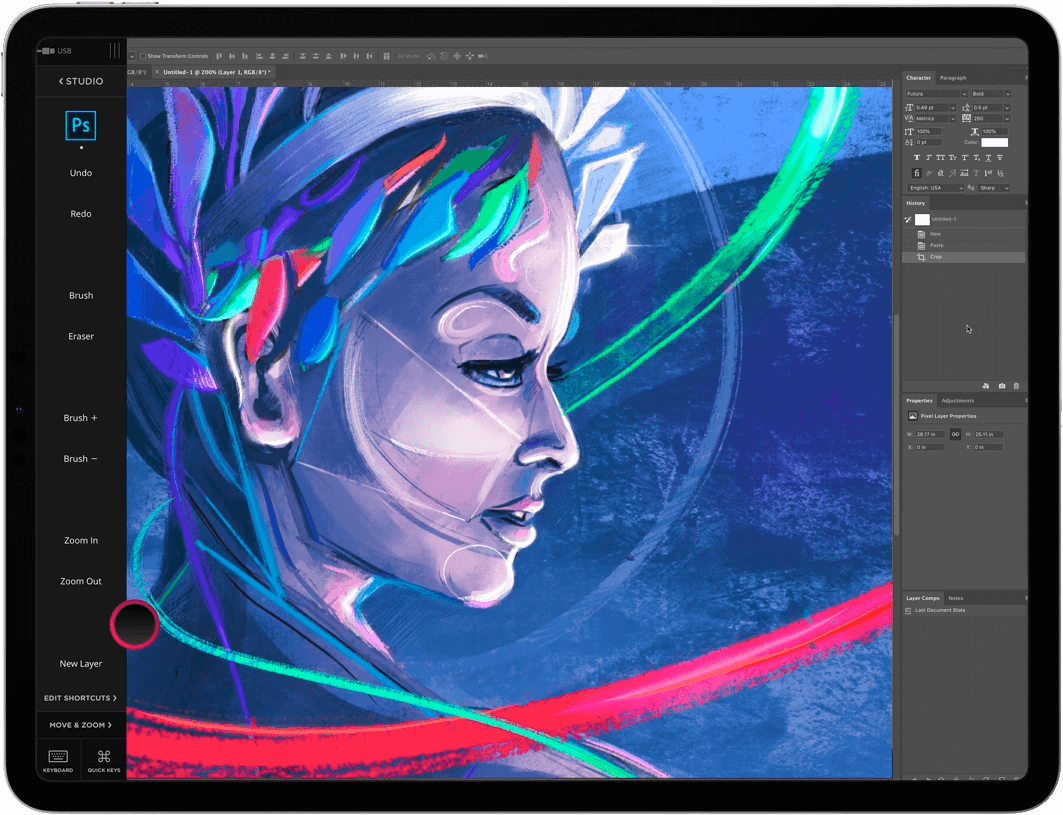Tap the Undo shortcut

coord(81,173)
